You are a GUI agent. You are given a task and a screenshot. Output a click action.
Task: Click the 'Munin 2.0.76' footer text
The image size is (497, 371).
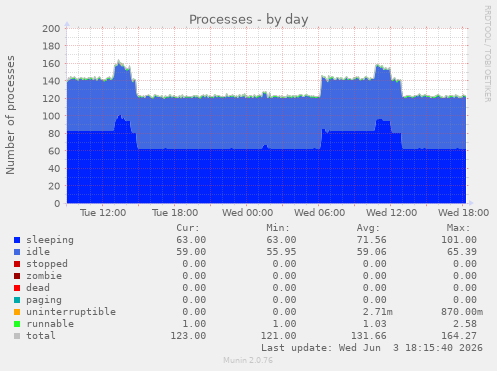[248, 361]
